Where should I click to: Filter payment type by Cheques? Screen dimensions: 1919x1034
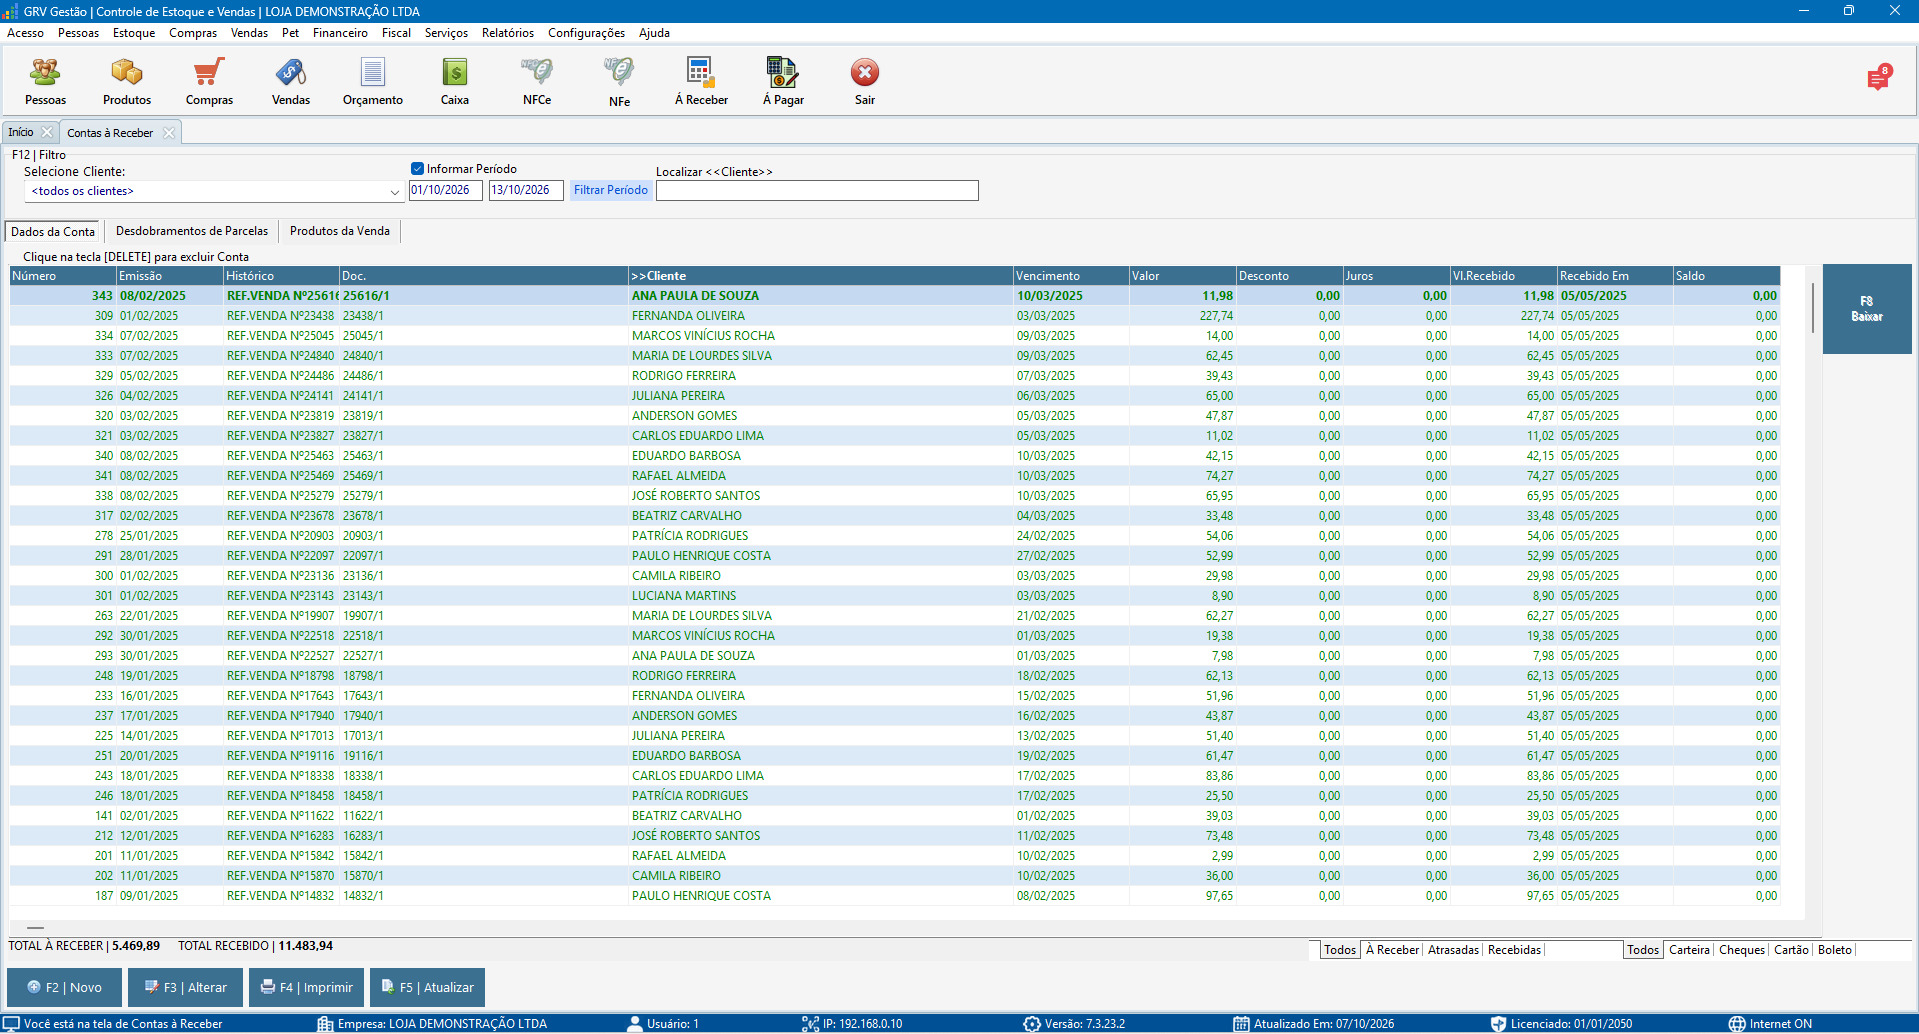tap(1742, 950)
